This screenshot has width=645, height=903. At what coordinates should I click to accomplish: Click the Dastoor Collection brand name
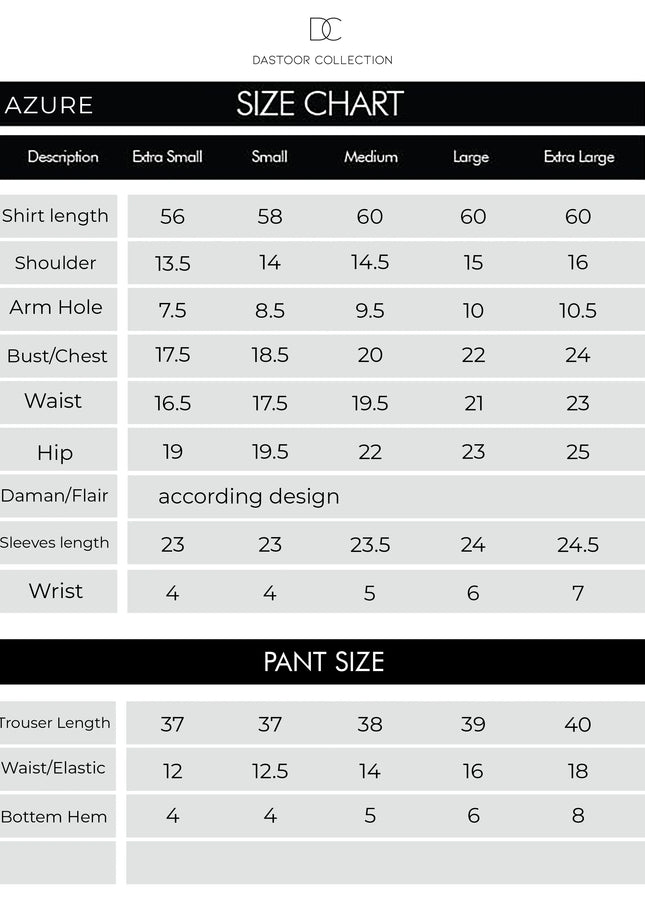click(322, 60)
